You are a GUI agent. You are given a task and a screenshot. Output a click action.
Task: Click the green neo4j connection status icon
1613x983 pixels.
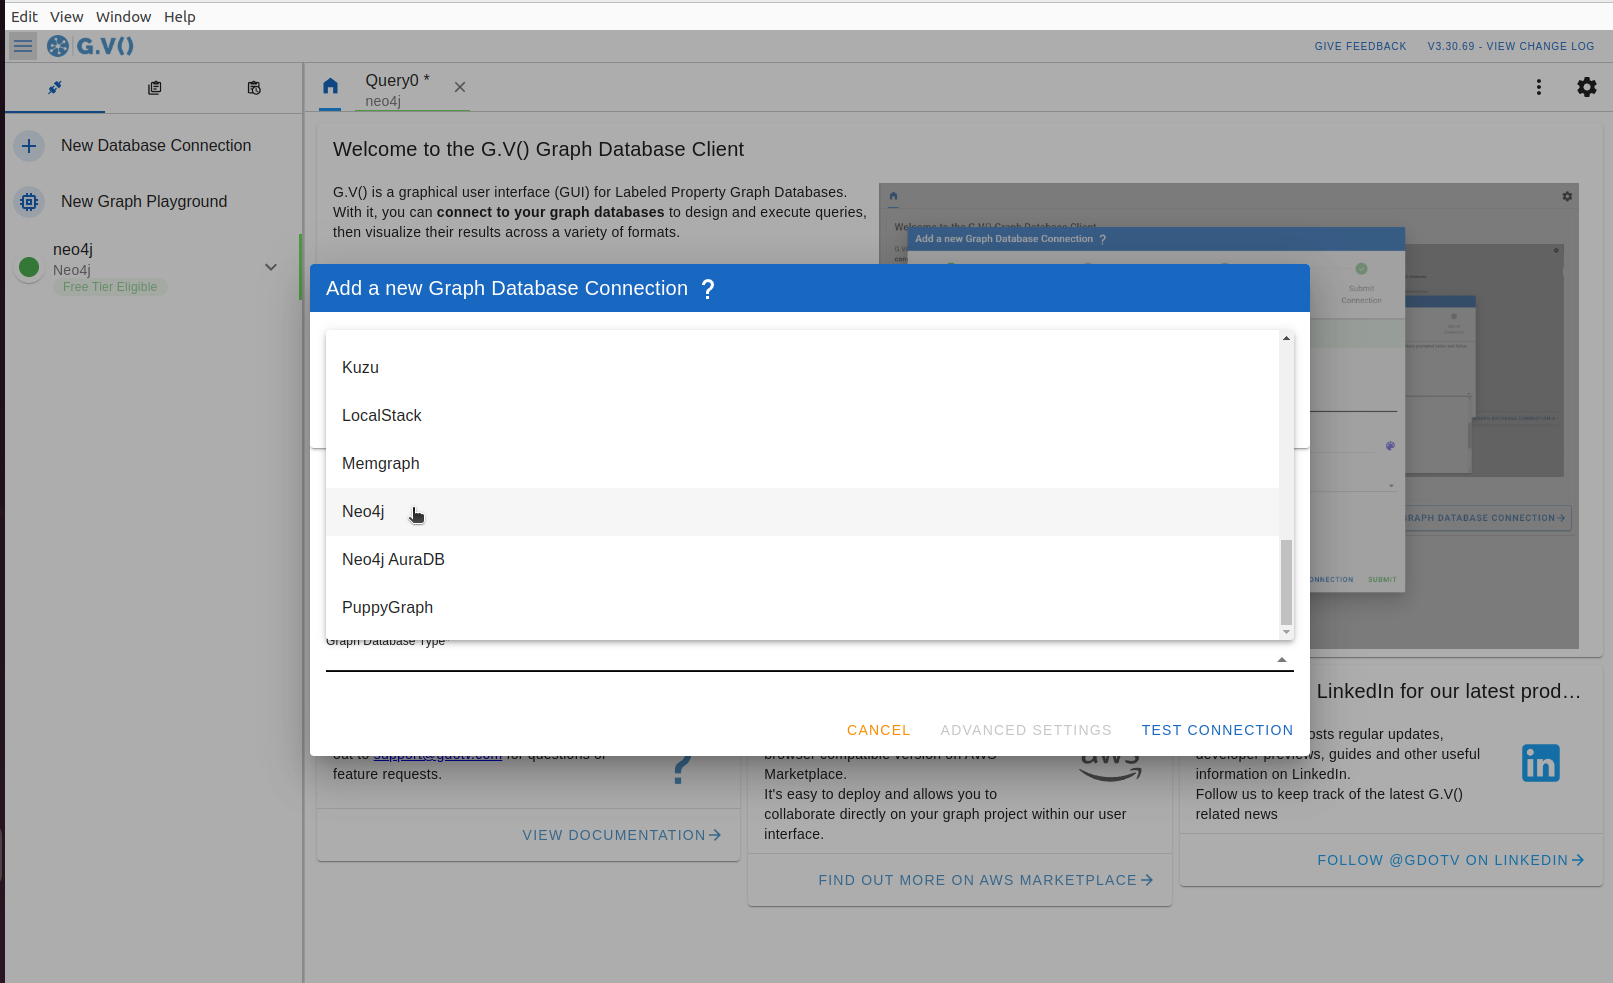click(29, 267)
